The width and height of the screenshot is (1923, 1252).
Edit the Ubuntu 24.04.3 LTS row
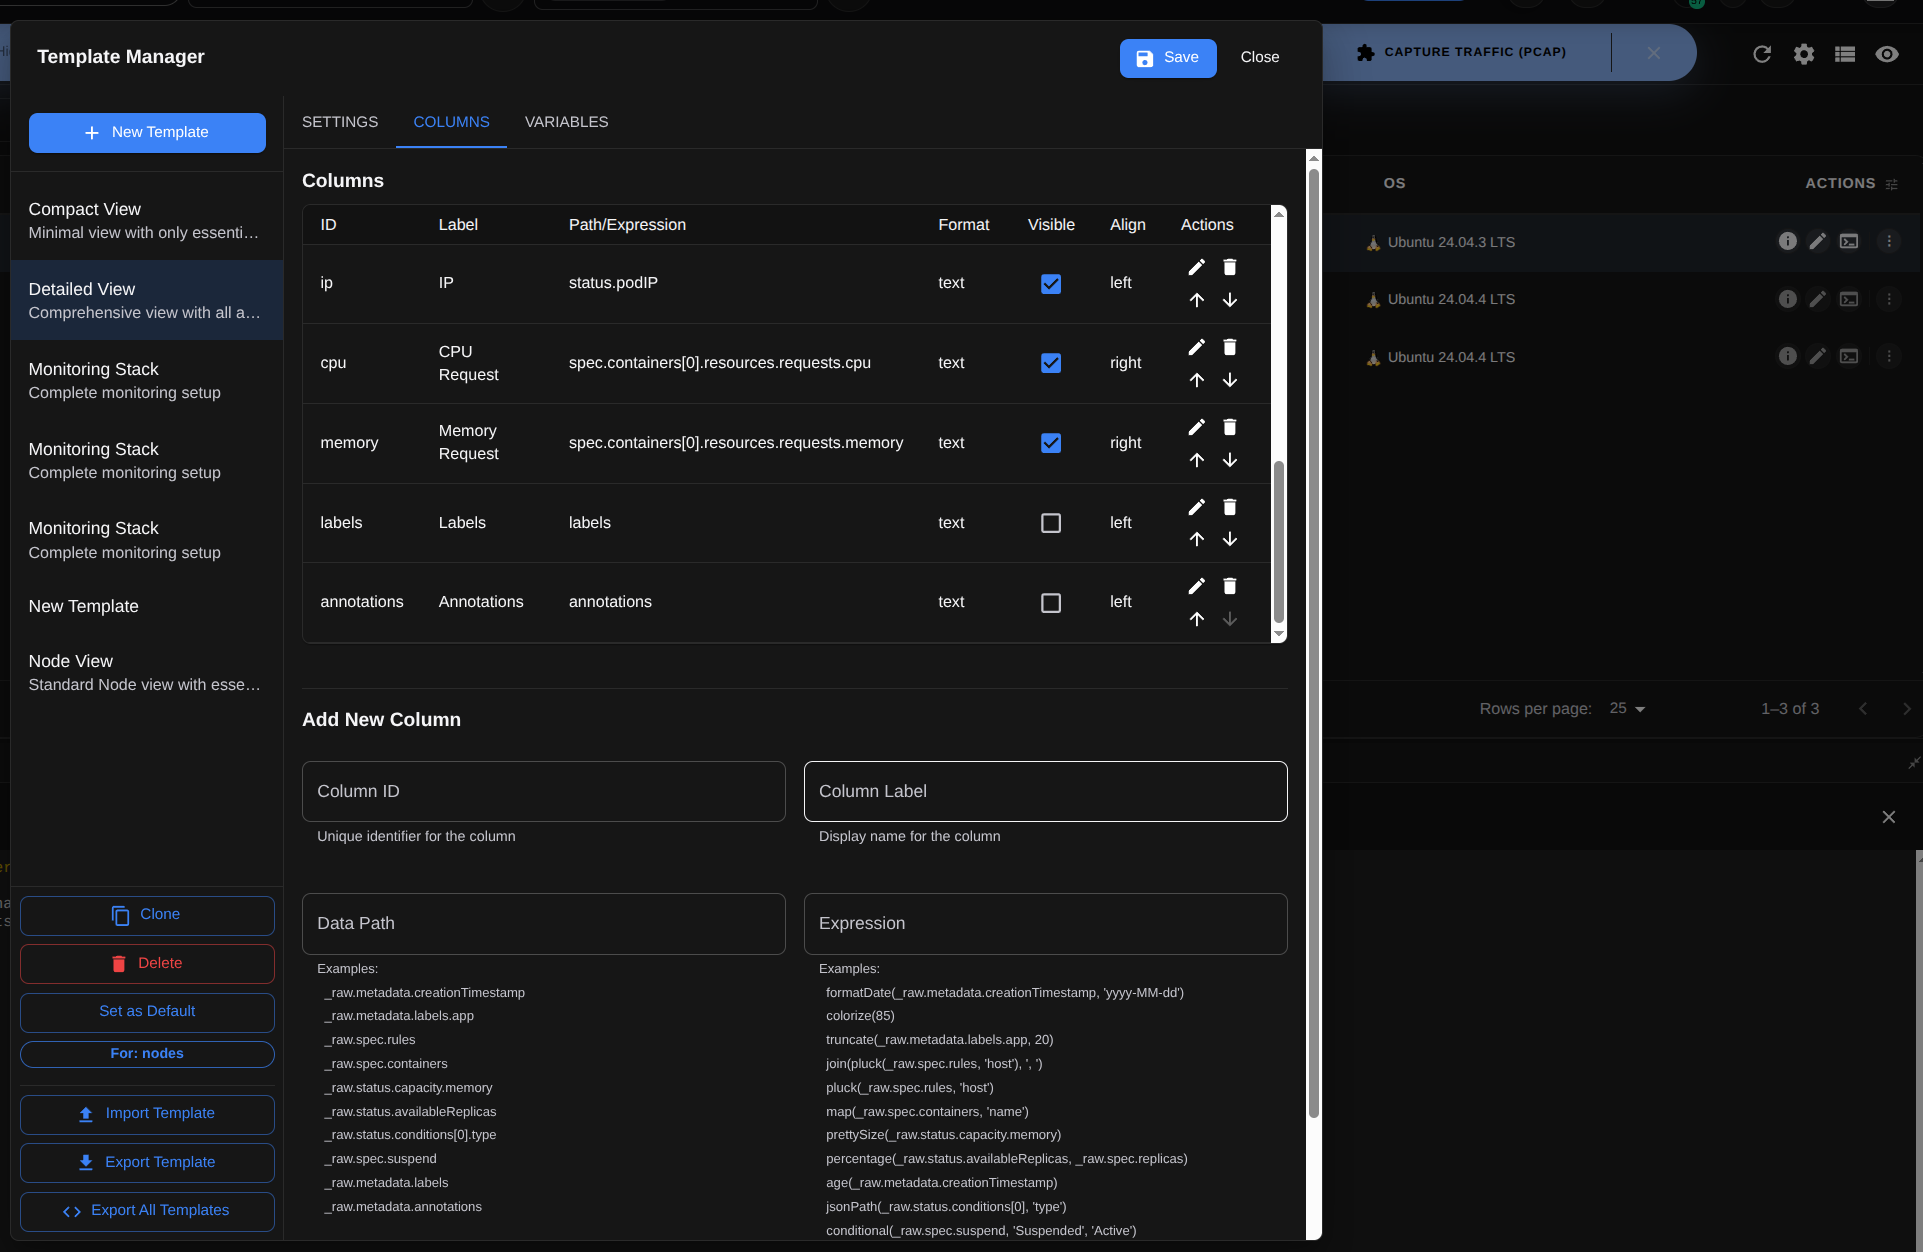pos(1818,241)
